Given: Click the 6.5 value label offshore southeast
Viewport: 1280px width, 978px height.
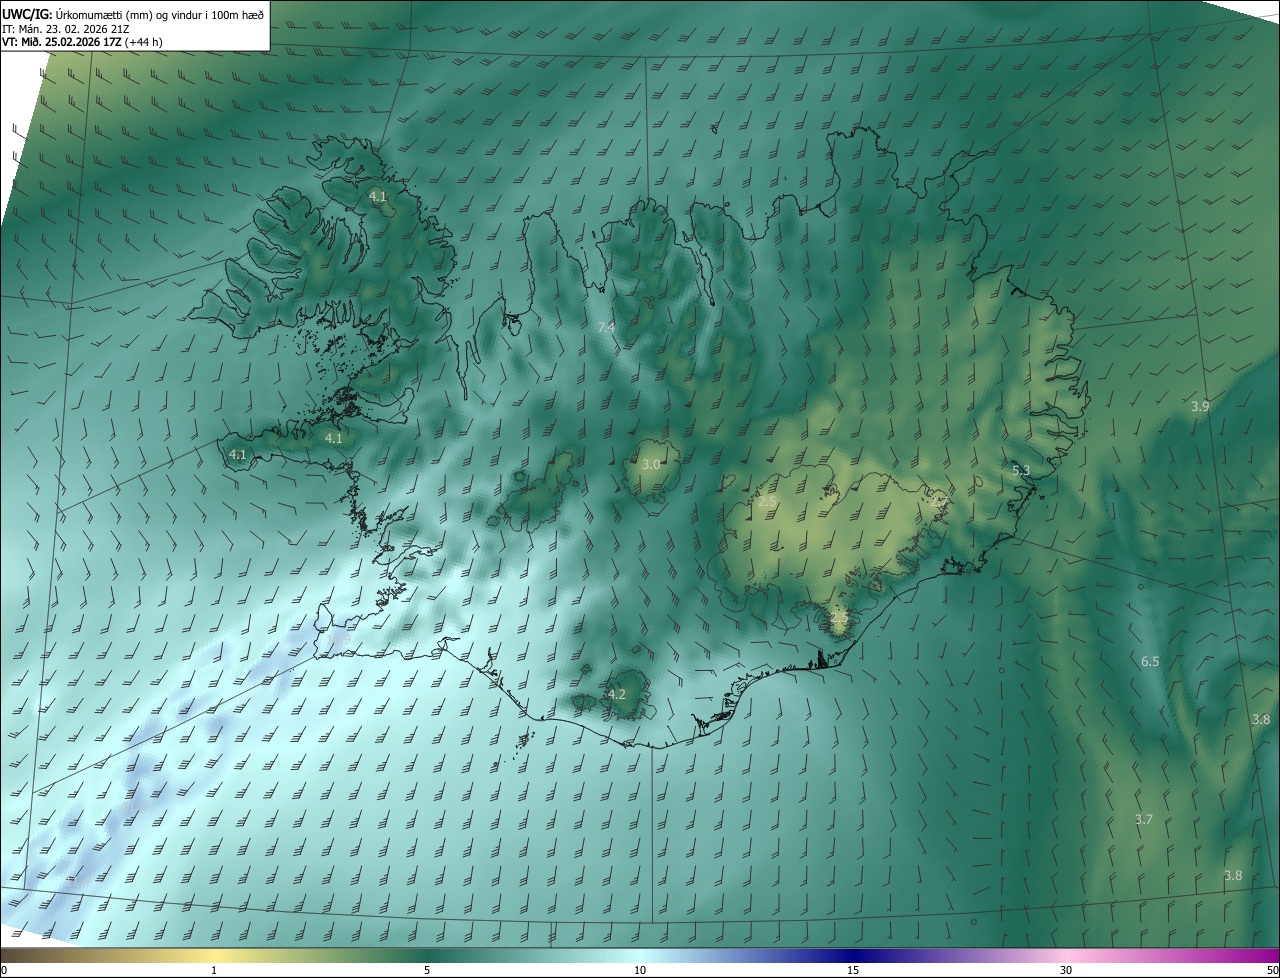Looking at the screenshot, I should click(x=1150, y=662).
